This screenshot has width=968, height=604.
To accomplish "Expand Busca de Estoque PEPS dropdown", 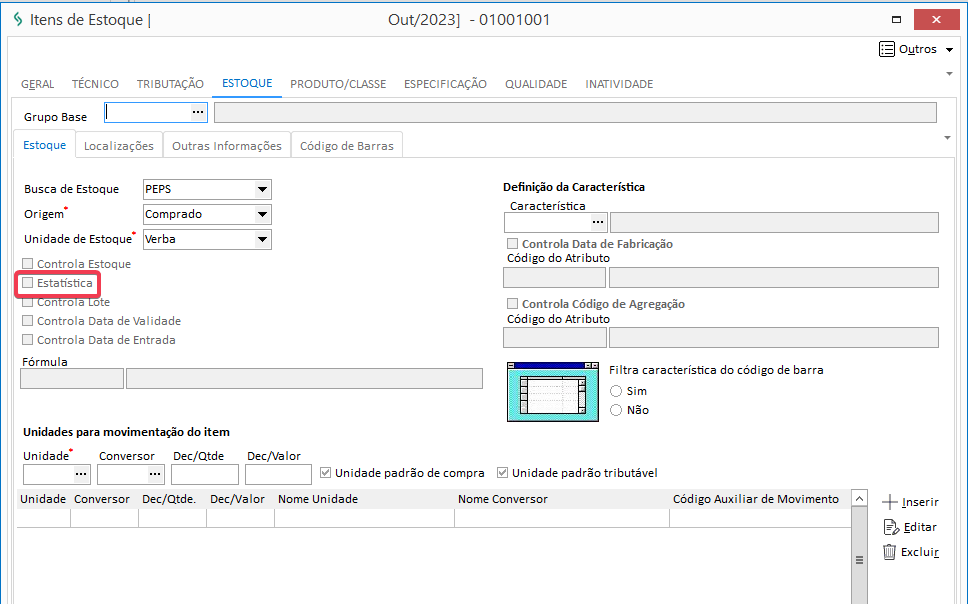I will tap(262, 189).
